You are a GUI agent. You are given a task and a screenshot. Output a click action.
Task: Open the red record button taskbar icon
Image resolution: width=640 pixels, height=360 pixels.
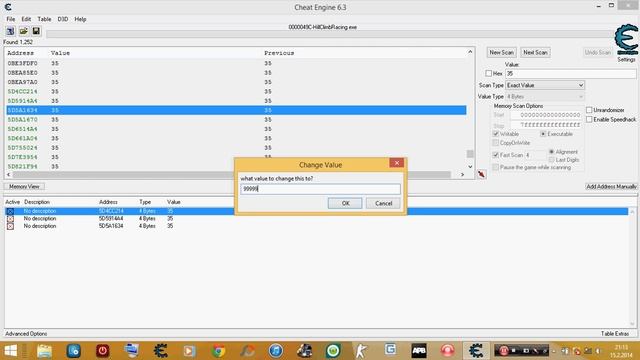[x=447, y=351]
